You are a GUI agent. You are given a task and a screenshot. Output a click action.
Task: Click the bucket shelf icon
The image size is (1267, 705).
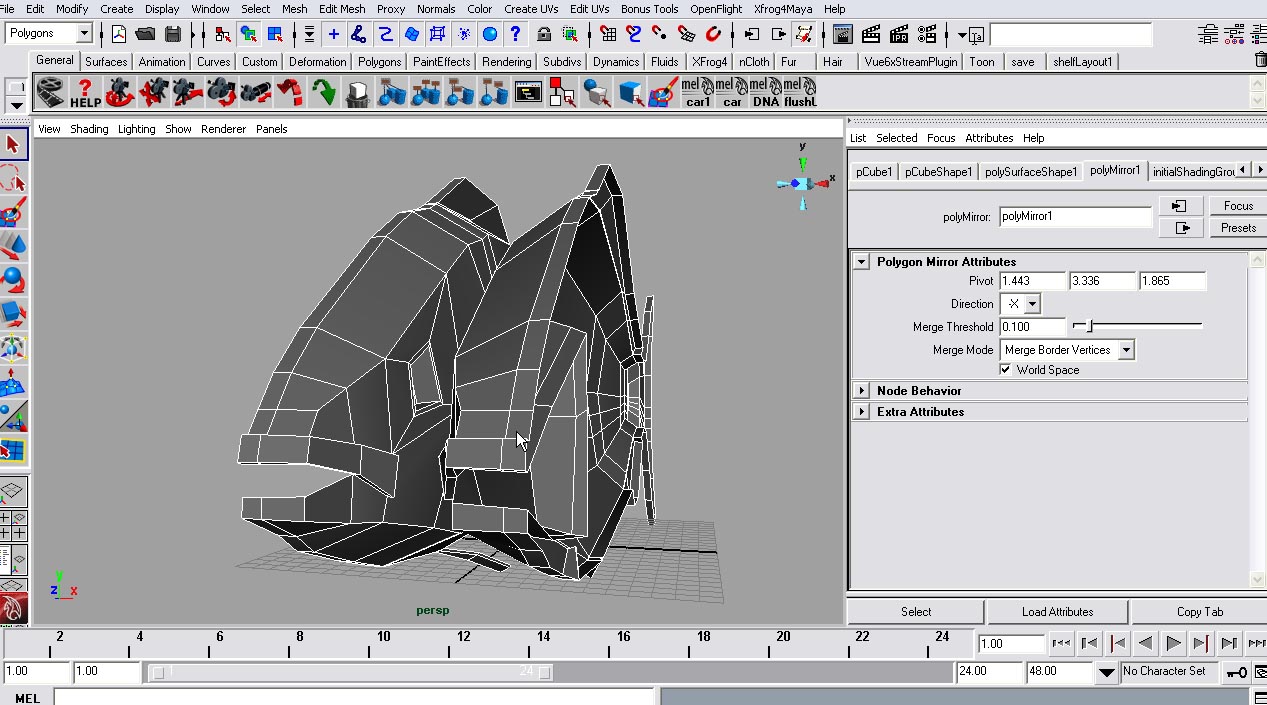(x=357, y=93)
